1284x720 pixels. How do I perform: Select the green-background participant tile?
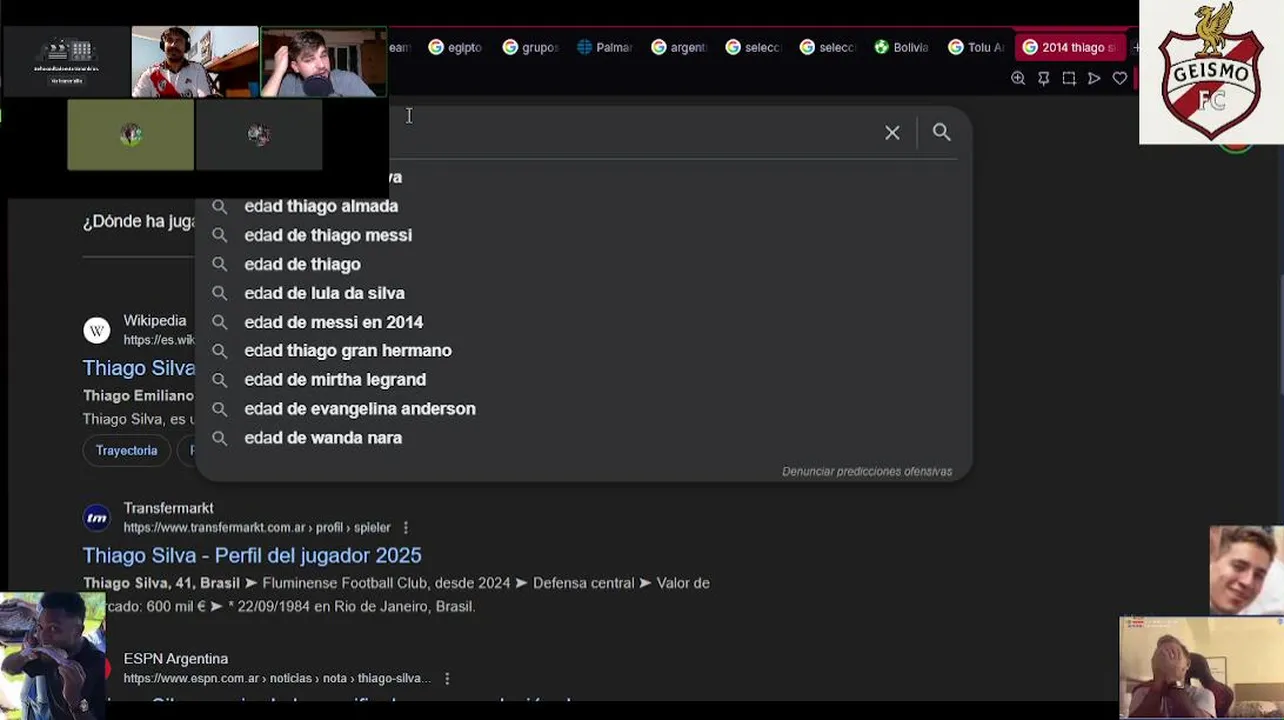point(131,134)
